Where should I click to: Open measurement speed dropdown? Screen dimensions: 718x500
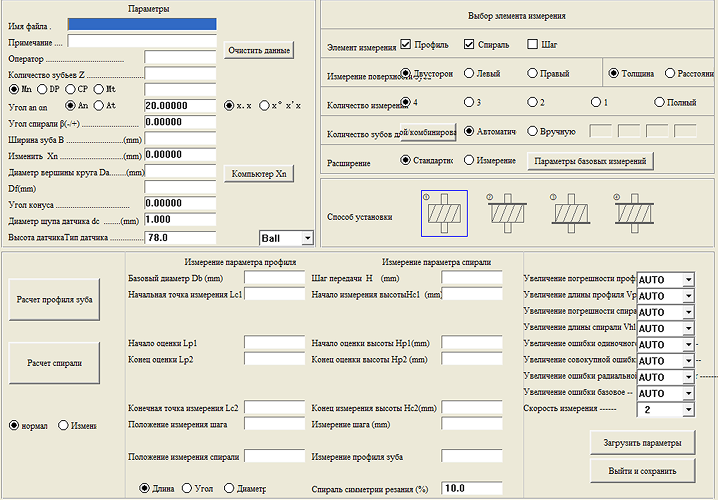688,409
